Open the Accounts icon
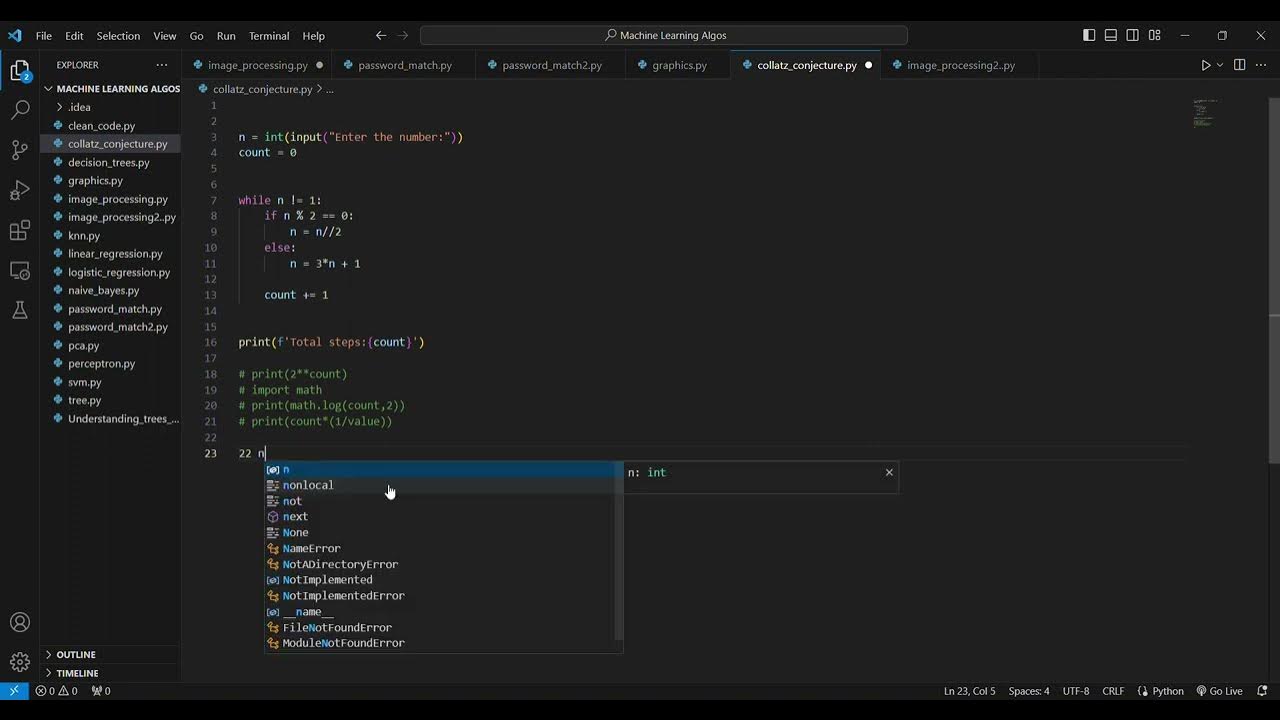This screenshot has width=1280, height=720. (20, 622)
